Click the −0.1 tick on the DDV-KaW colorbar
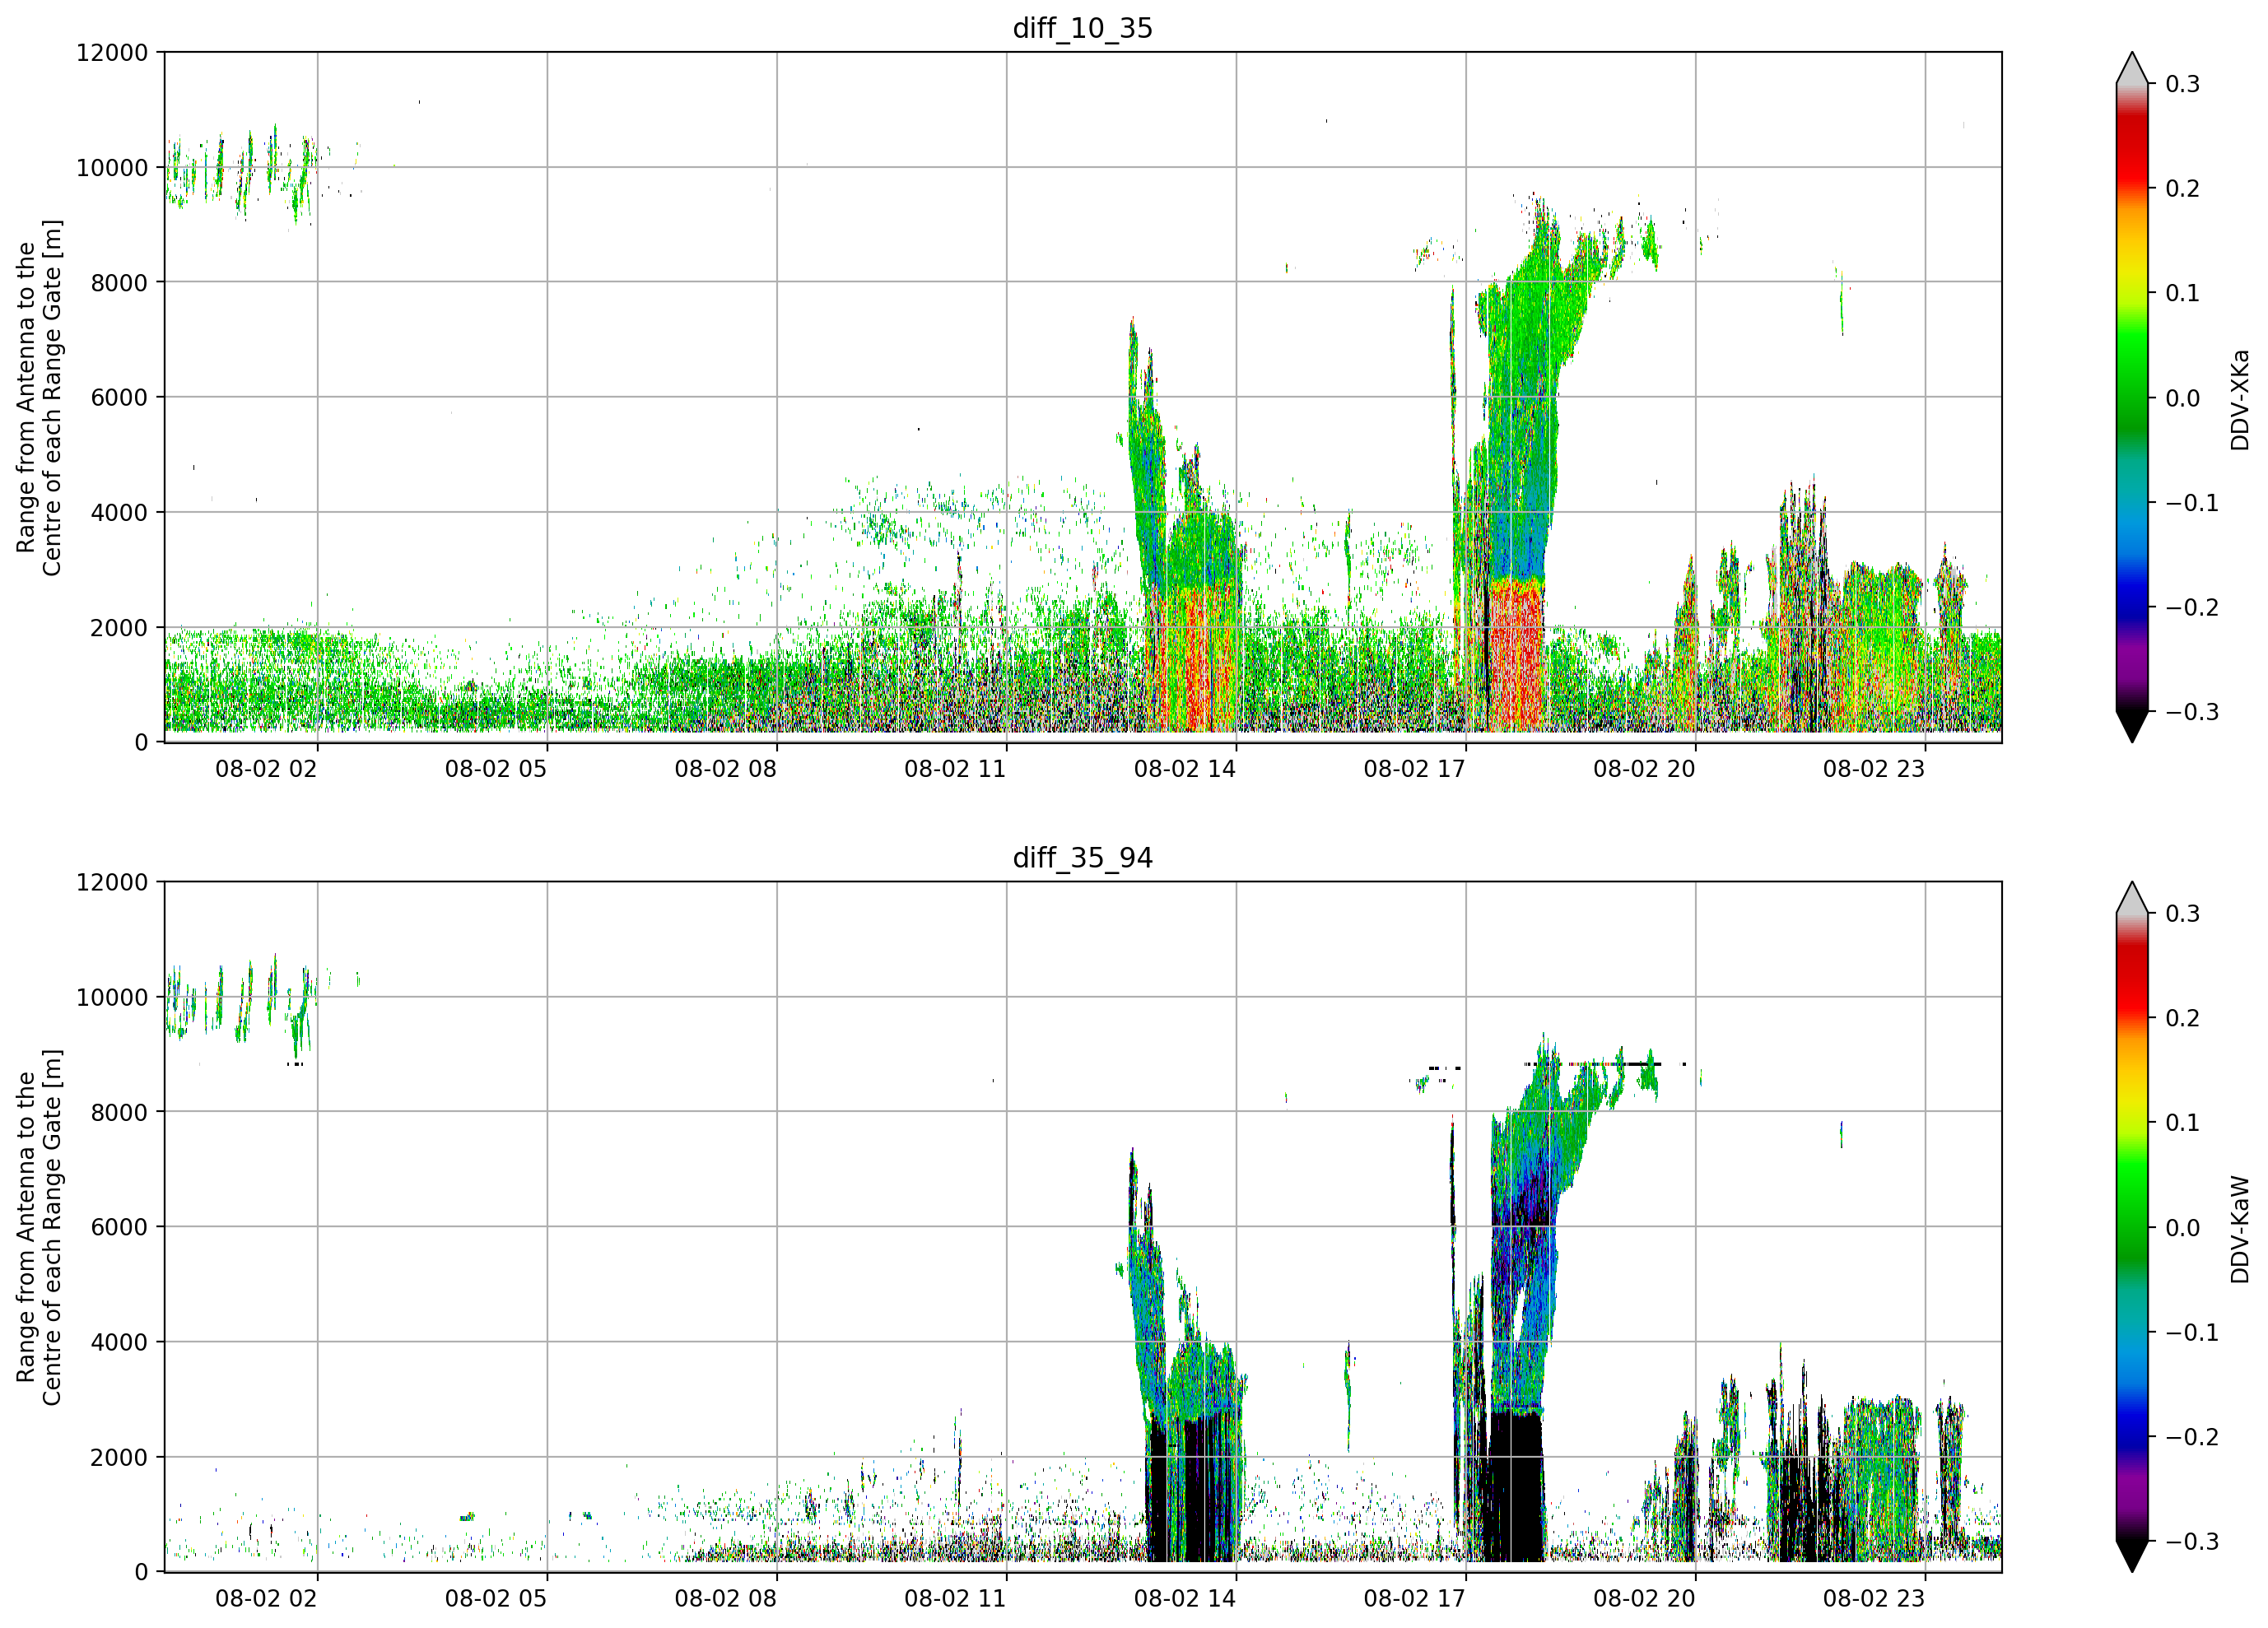 point(2192,1332)
